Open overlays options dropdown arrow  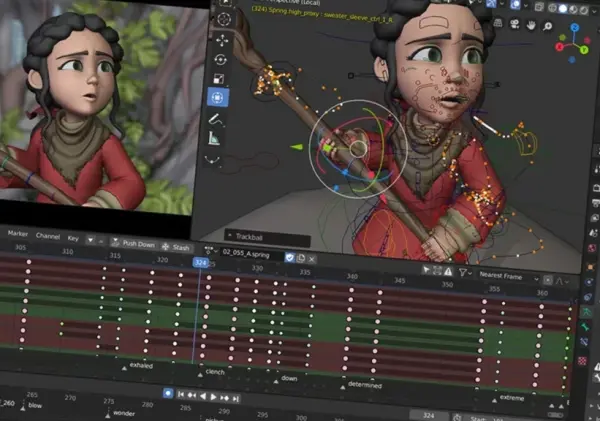click(x=526, y=5)
